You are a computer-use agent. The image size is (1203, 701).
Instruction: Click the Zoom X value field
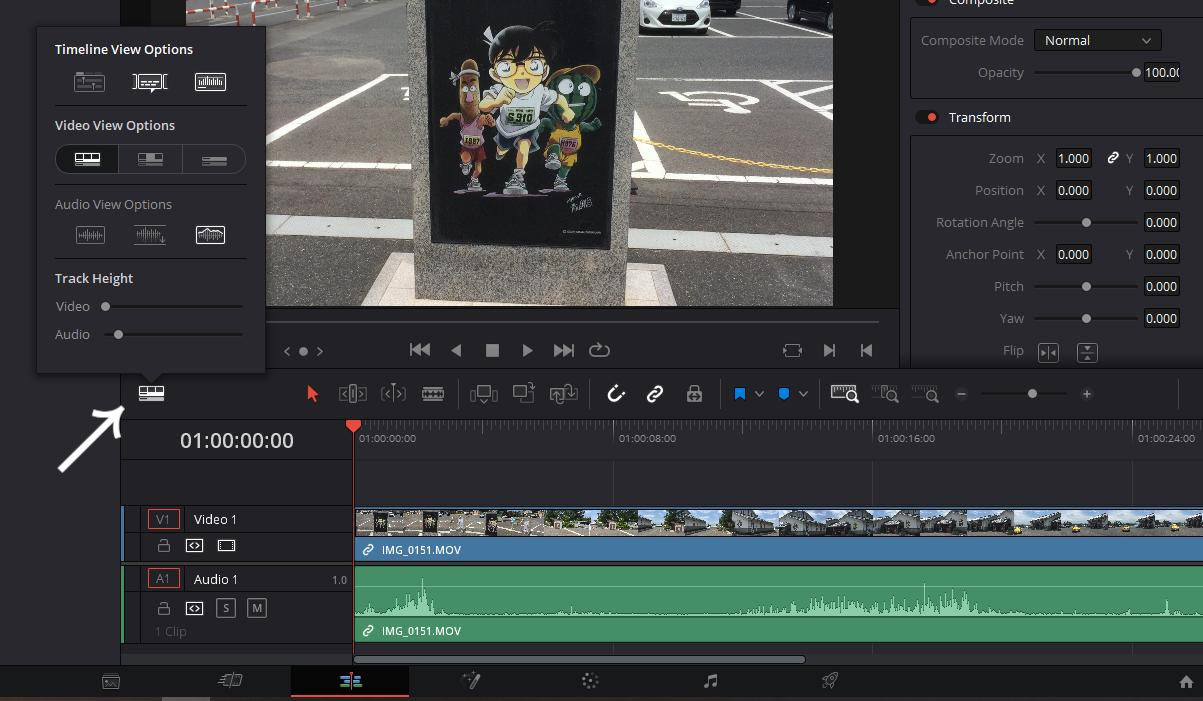coord(1073,158)
